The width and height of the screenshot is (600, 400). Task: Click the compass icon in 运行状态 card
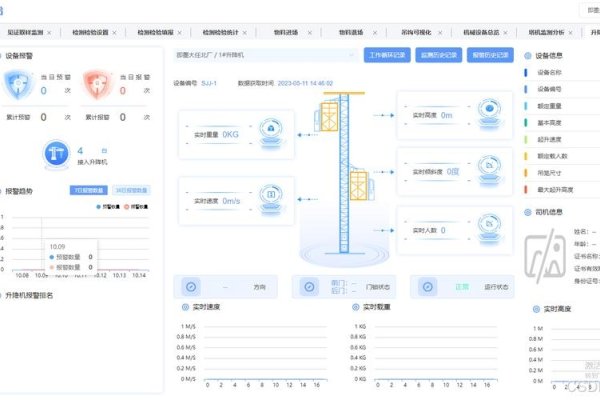pyautogui.click(x=427, y=287)
